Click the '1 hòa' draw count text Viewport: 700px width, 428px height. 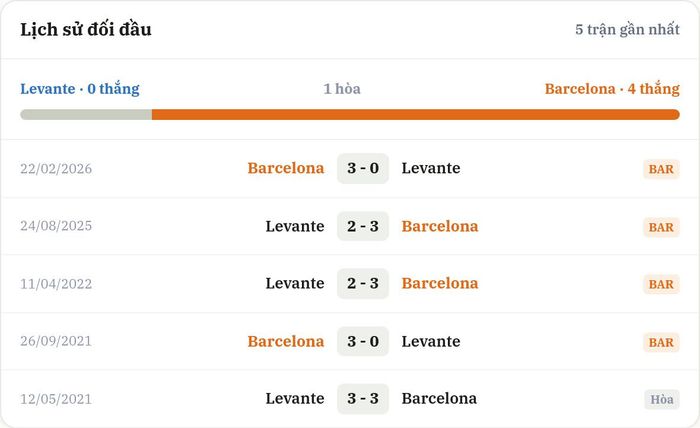[x=342, y=89]
